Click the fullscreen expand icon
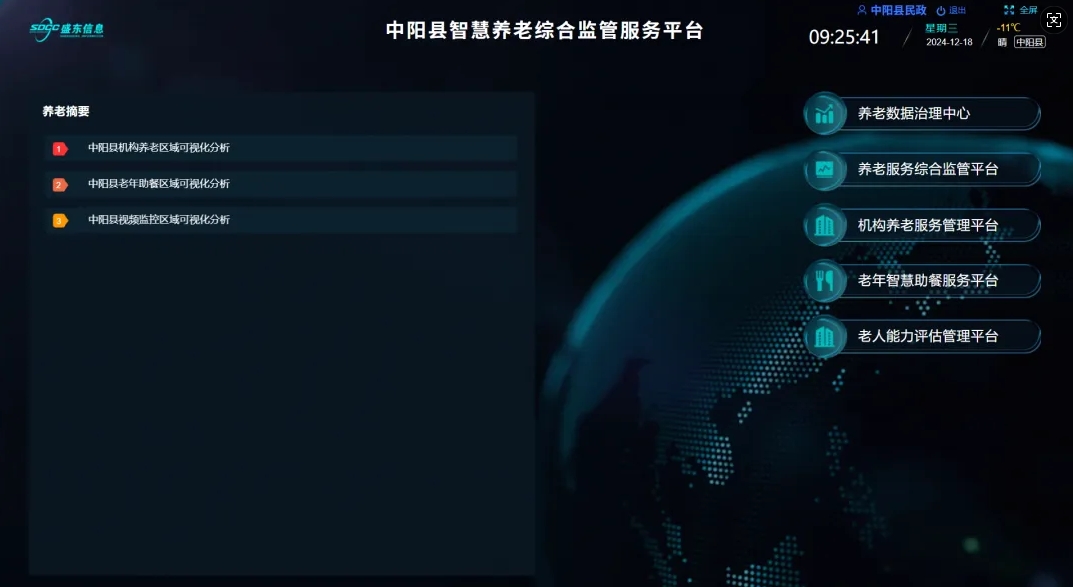The width and height of the screenshot is (1073, 587). tap(1009, 10)
